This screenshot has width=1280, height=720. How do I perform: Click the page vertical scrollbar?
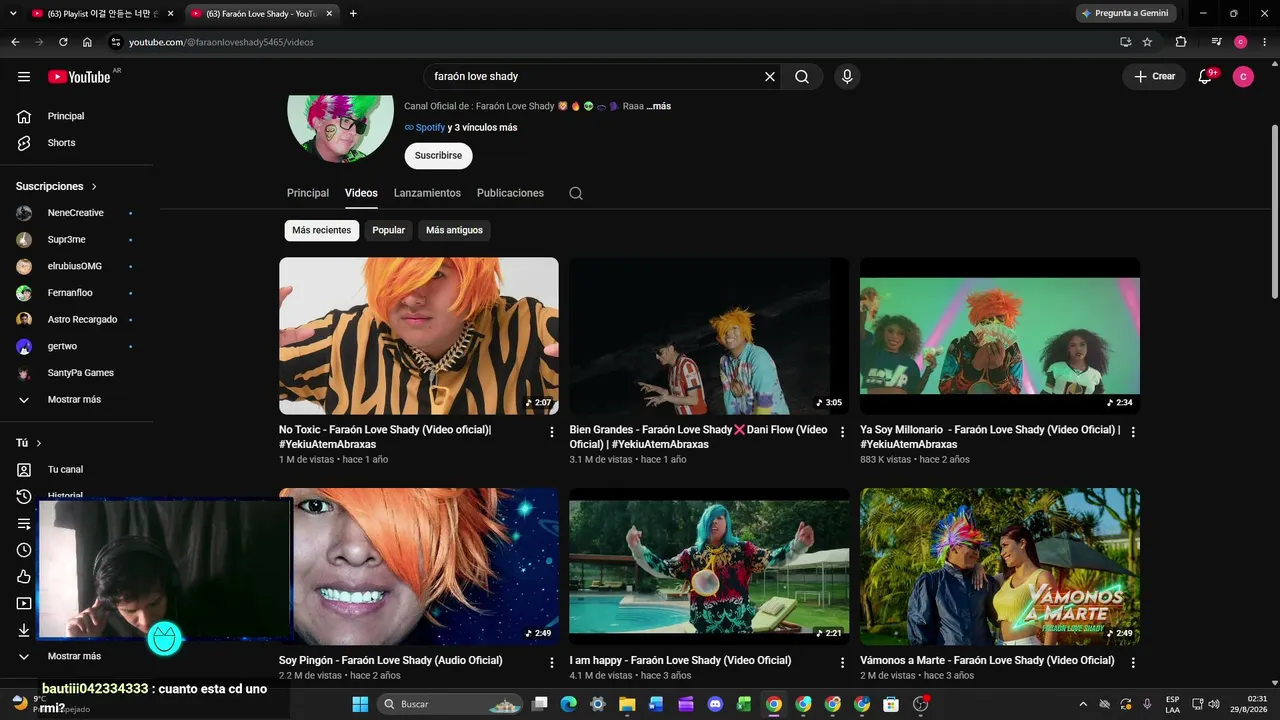[1274, 210]
